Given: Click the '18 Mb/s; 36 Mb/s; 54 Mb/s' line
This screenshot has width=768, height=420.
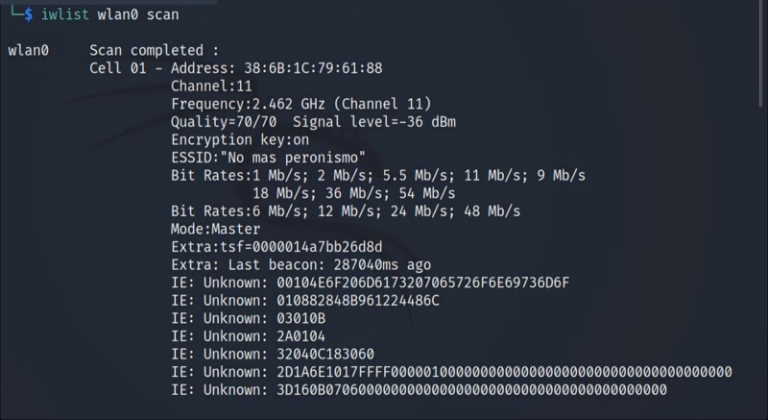Looking at the screenshot, I should pyautogui.click(x=354, y=193).
